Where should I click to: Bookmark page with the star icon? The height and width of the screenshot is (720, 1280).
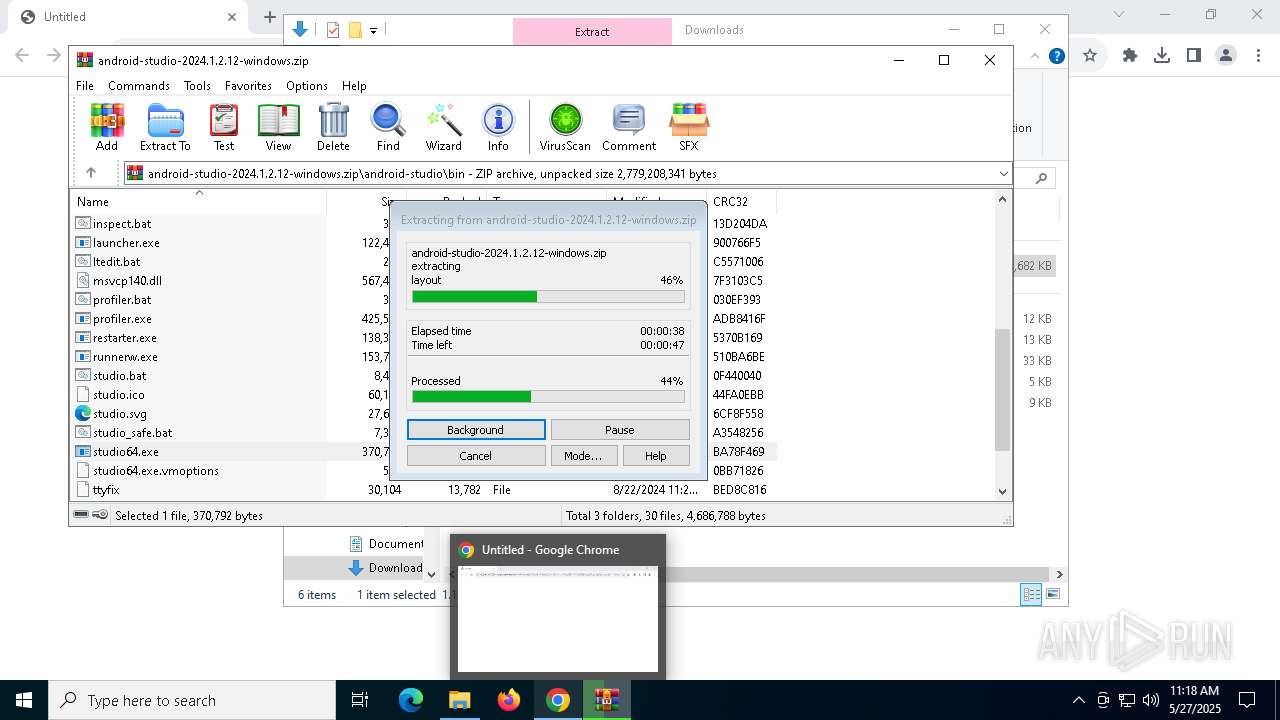pos(1090,56)
